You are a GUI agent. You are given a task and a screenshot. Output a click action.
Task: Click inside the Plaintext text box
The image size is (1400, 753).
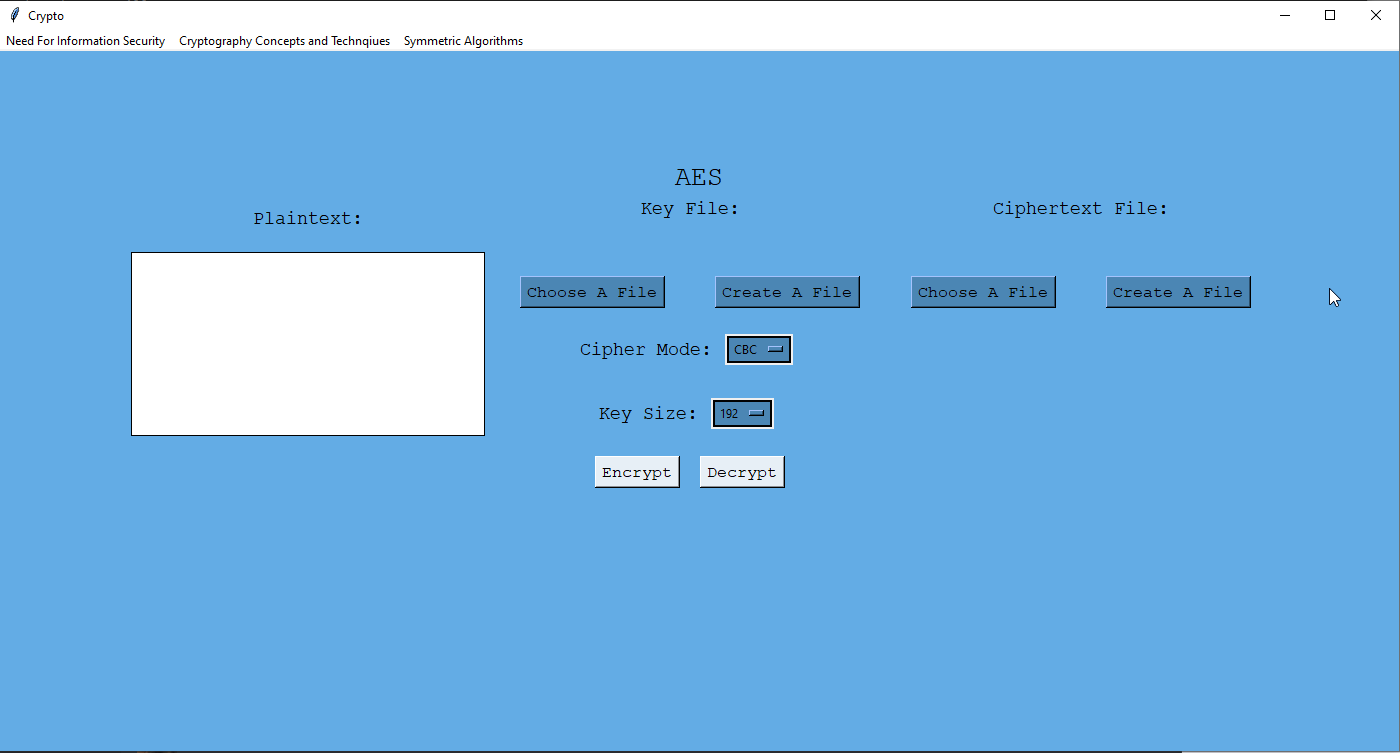308,344
